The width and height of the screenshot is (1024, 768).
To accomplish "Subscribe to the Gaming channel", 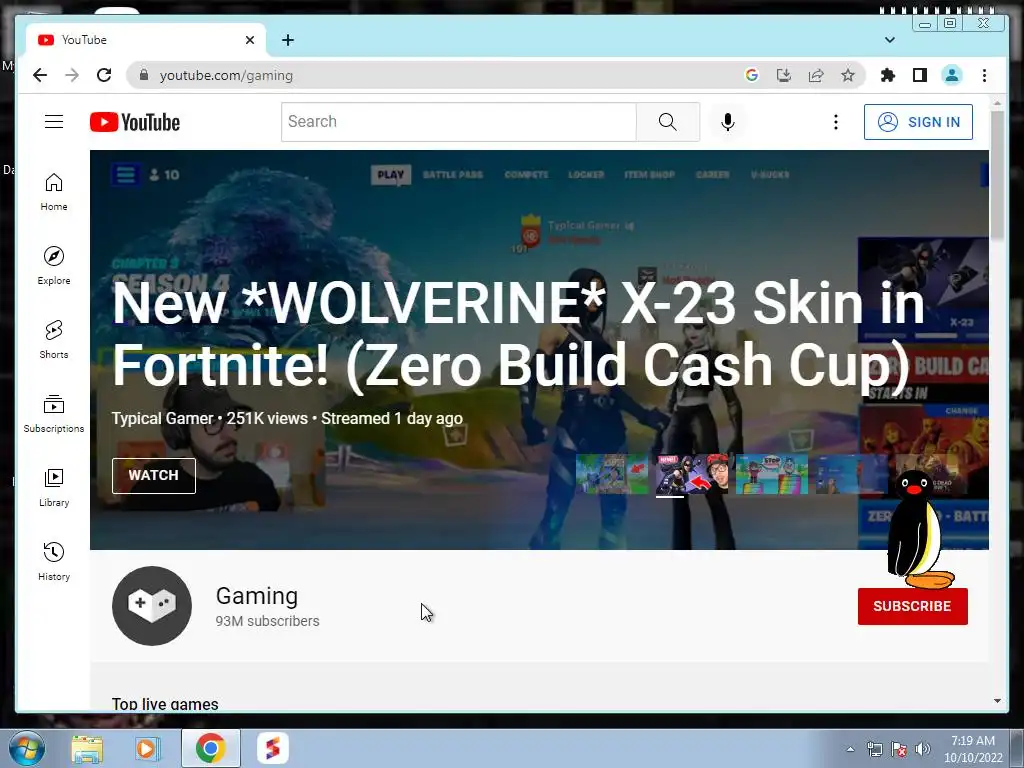I will tap(912, 606).
